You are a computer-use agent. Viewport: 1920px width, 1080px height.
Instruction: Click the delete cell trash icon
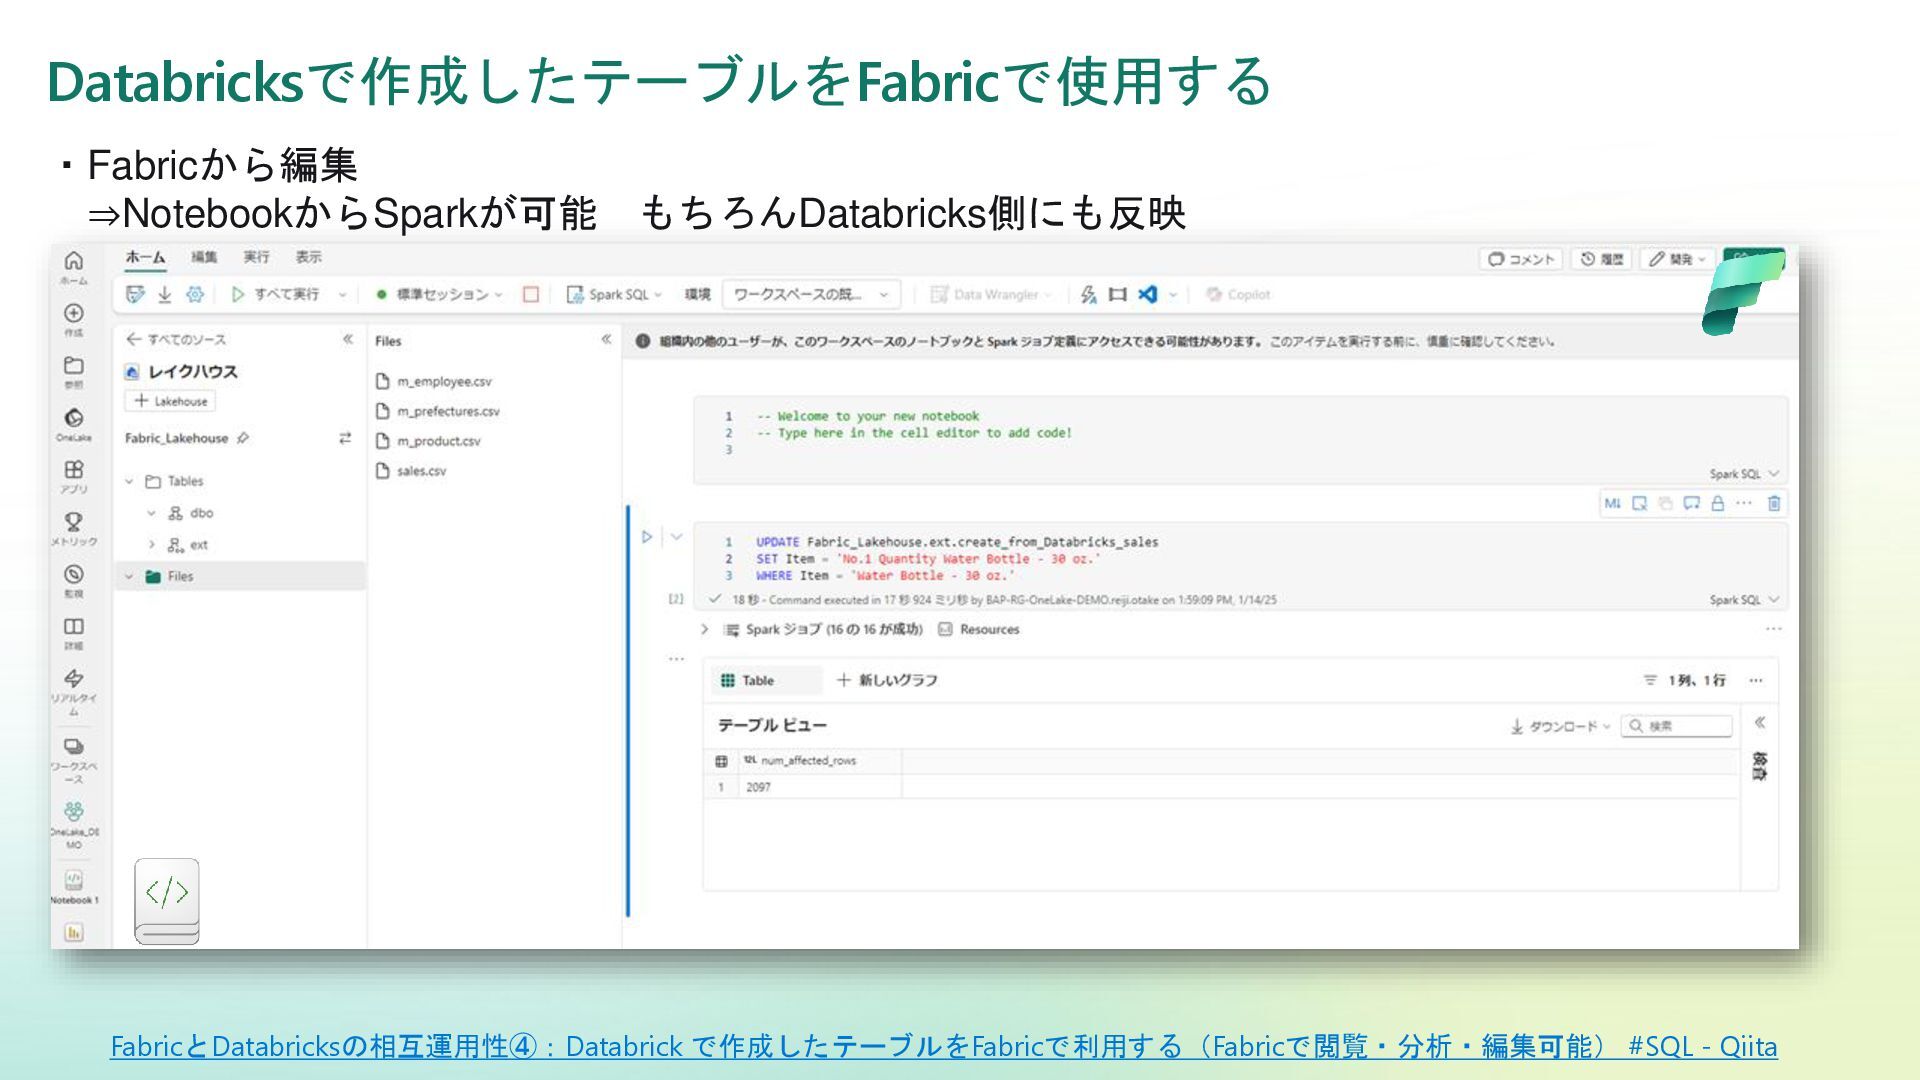pos(1774,503)
